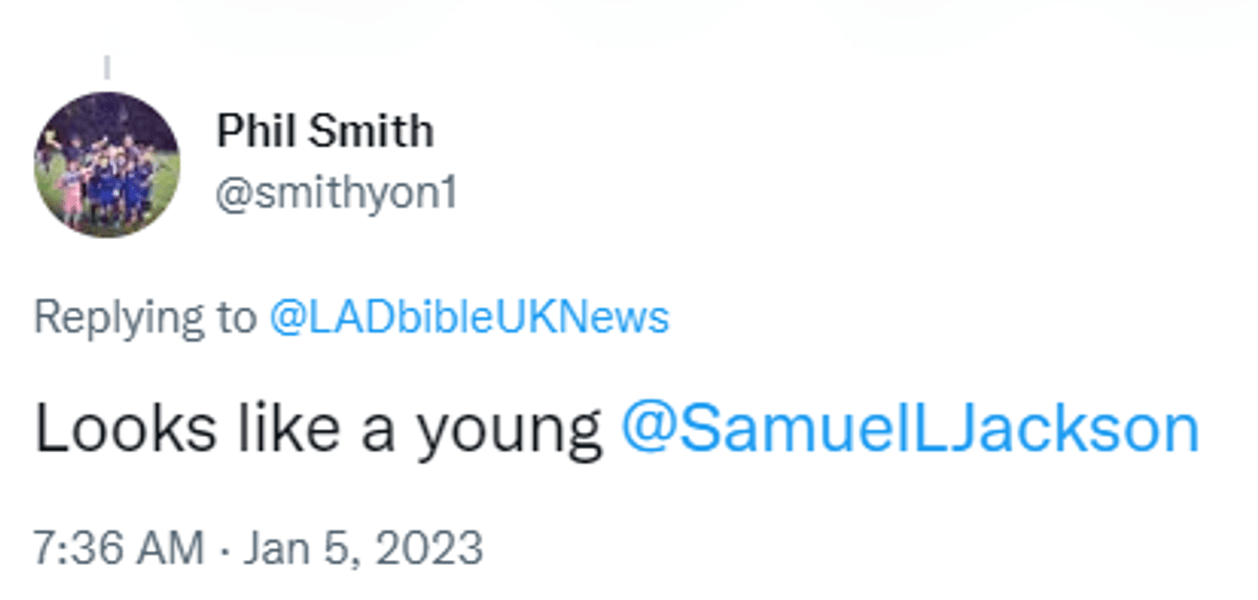Open the @LADbibleUKNews account link

tap(469, 318)
